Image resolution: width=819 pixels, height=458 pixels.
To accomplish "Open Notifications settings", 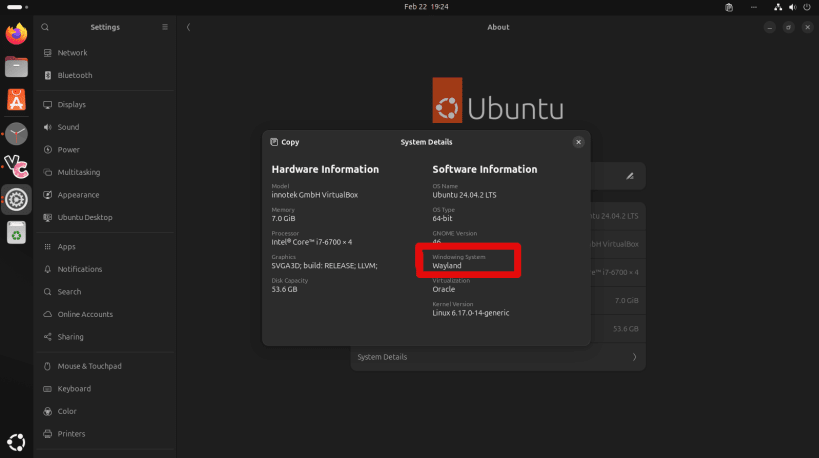I will coord(106,269).
